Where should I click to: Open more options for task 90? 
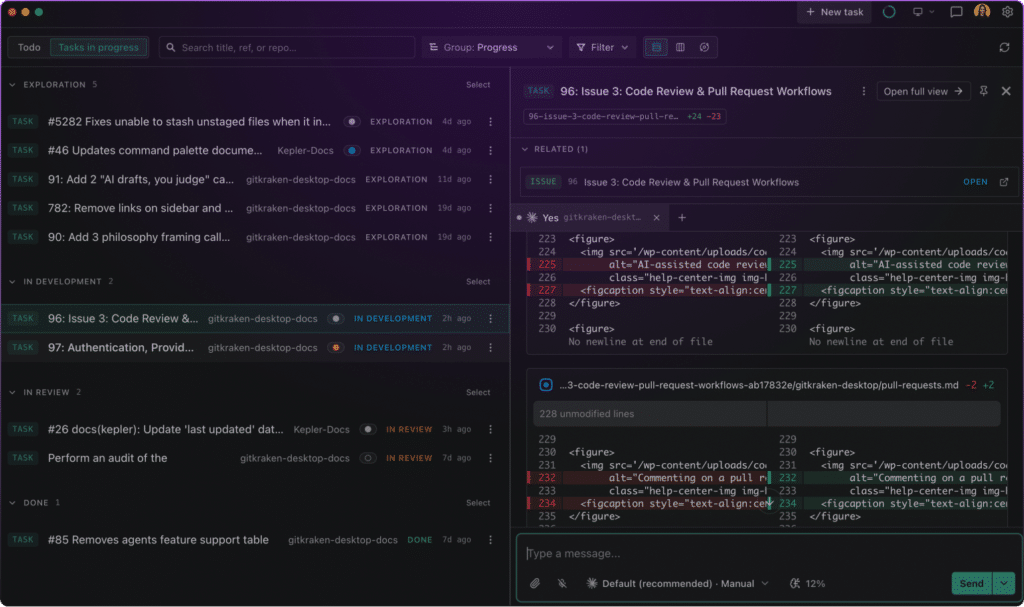coord(490,237)
